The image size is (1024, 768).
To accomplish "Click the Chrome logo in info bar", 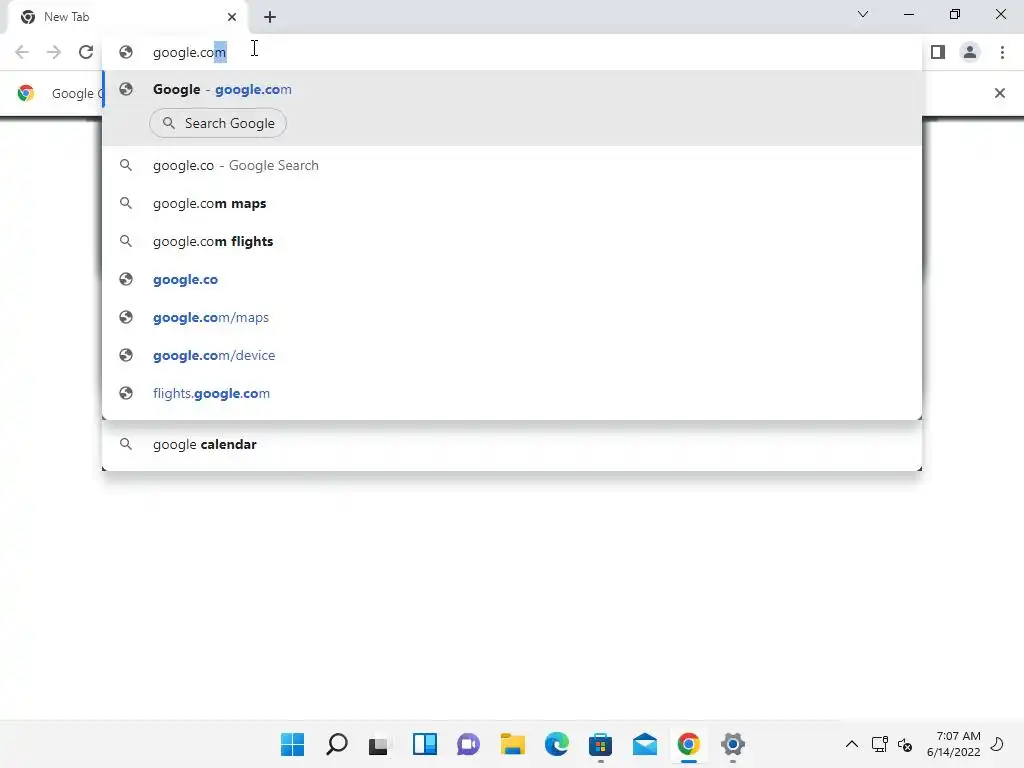I will click(26, 93).
